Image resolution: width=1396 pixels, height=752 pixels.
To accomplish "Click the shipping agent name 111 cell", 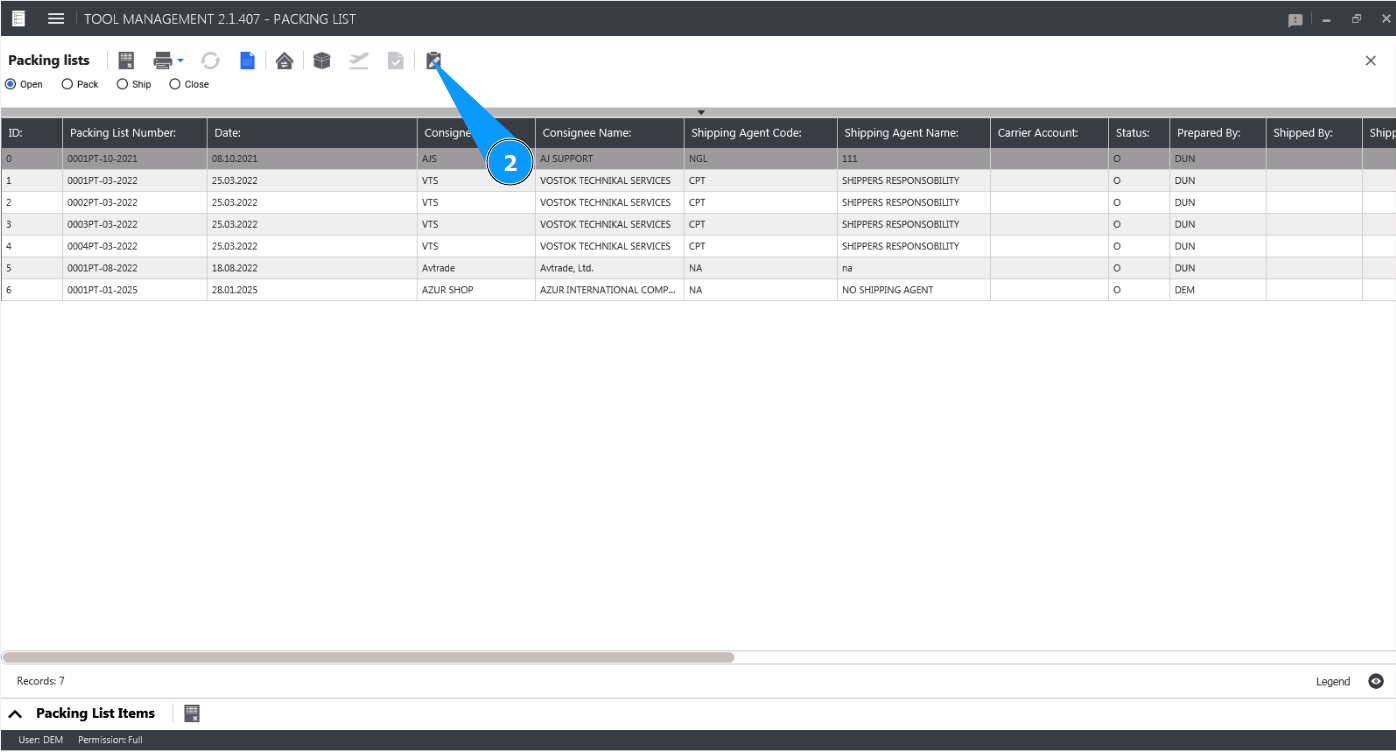I will pyautogui.click(x=914, y=159).
